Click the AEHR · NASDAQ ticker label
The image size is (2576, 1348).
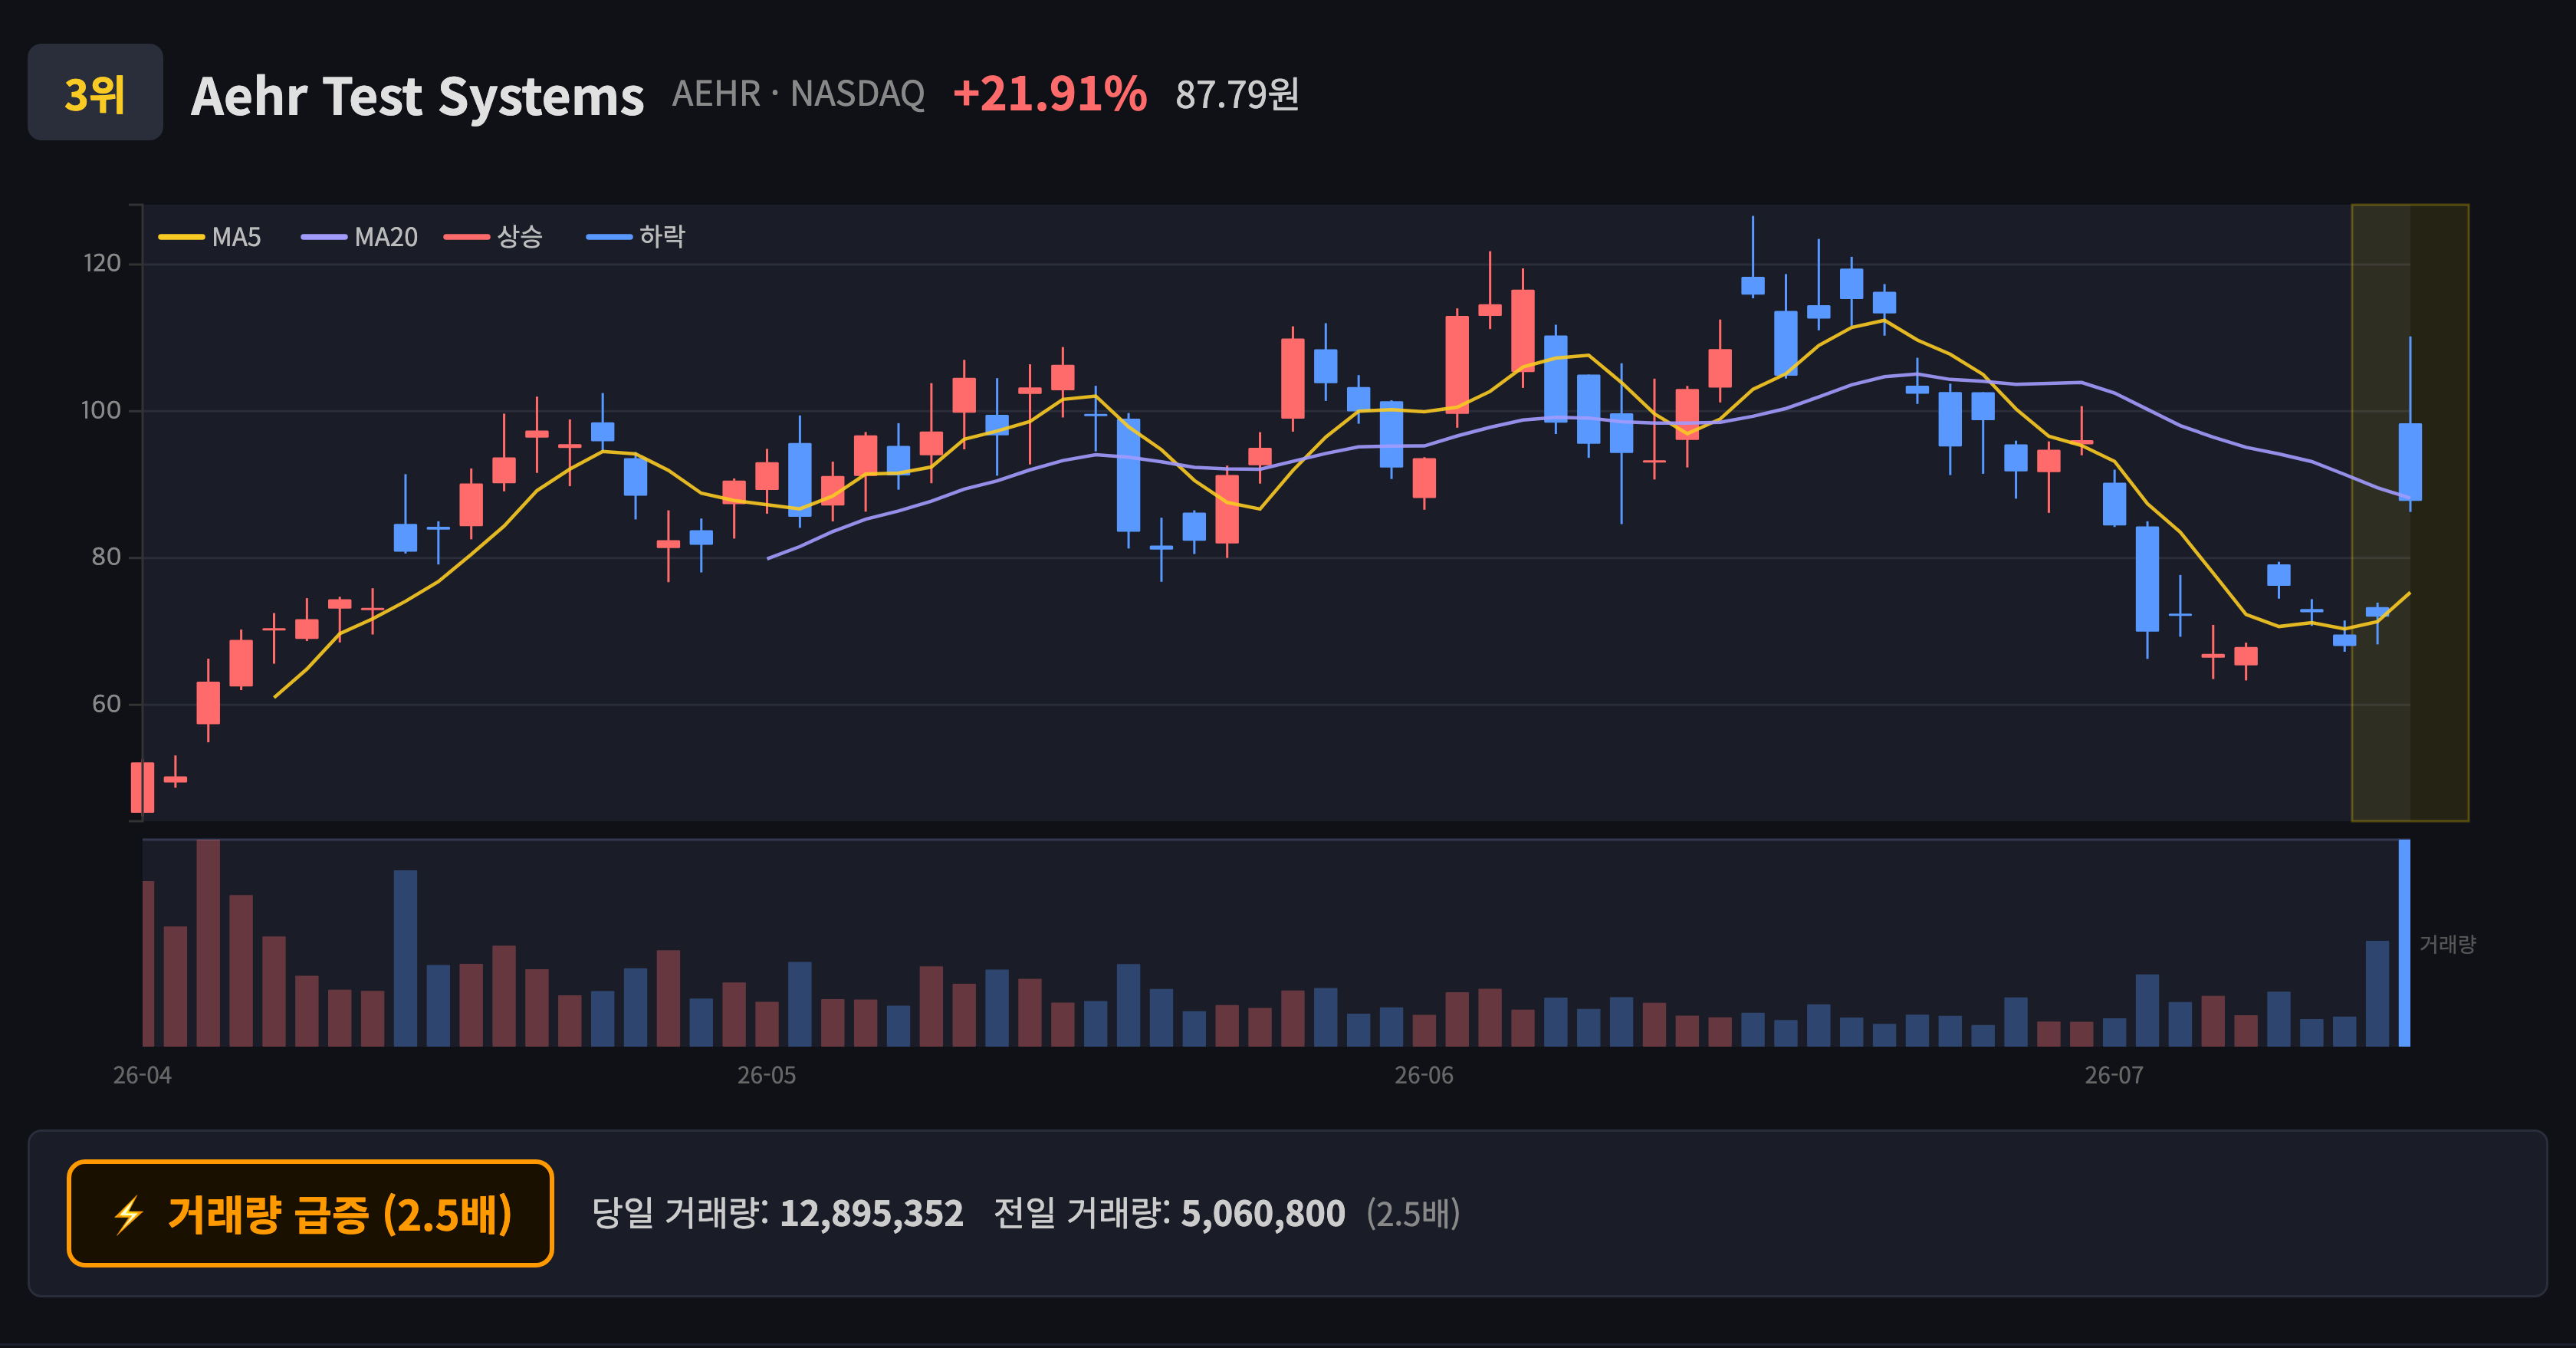(x=798, y=94)
